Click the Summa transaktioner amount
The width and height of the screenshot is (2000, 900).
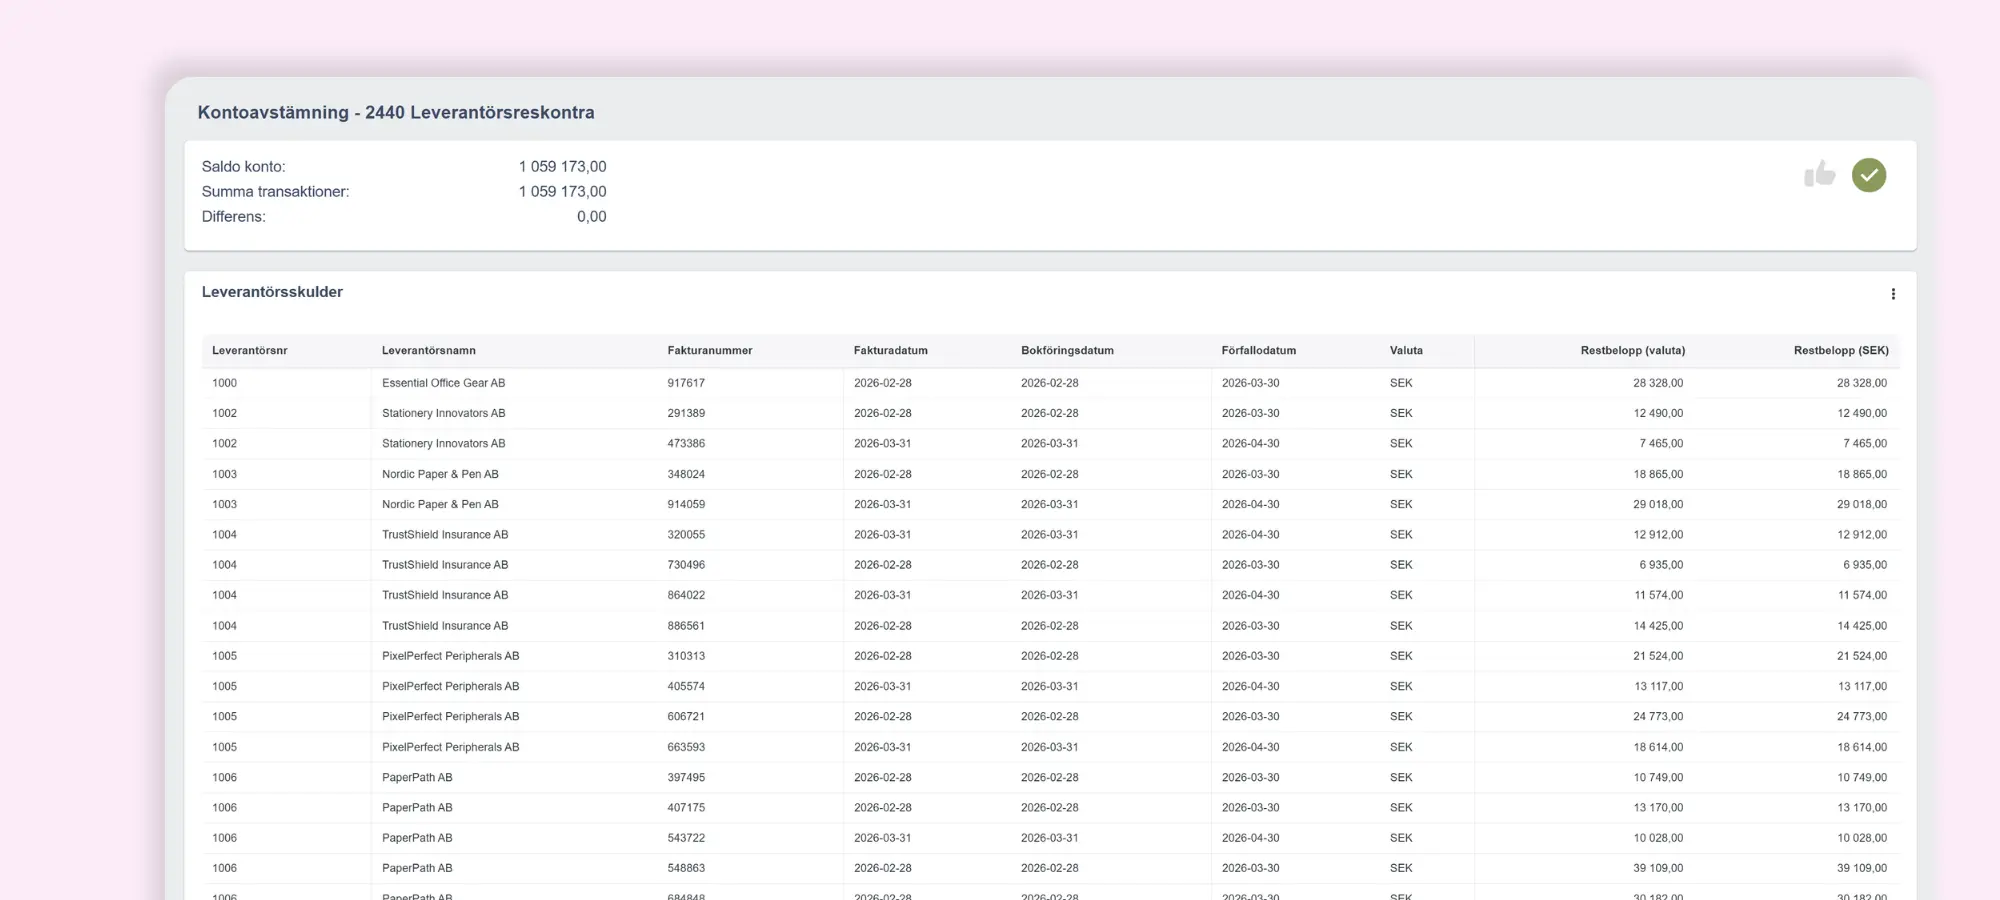(562, 192)
